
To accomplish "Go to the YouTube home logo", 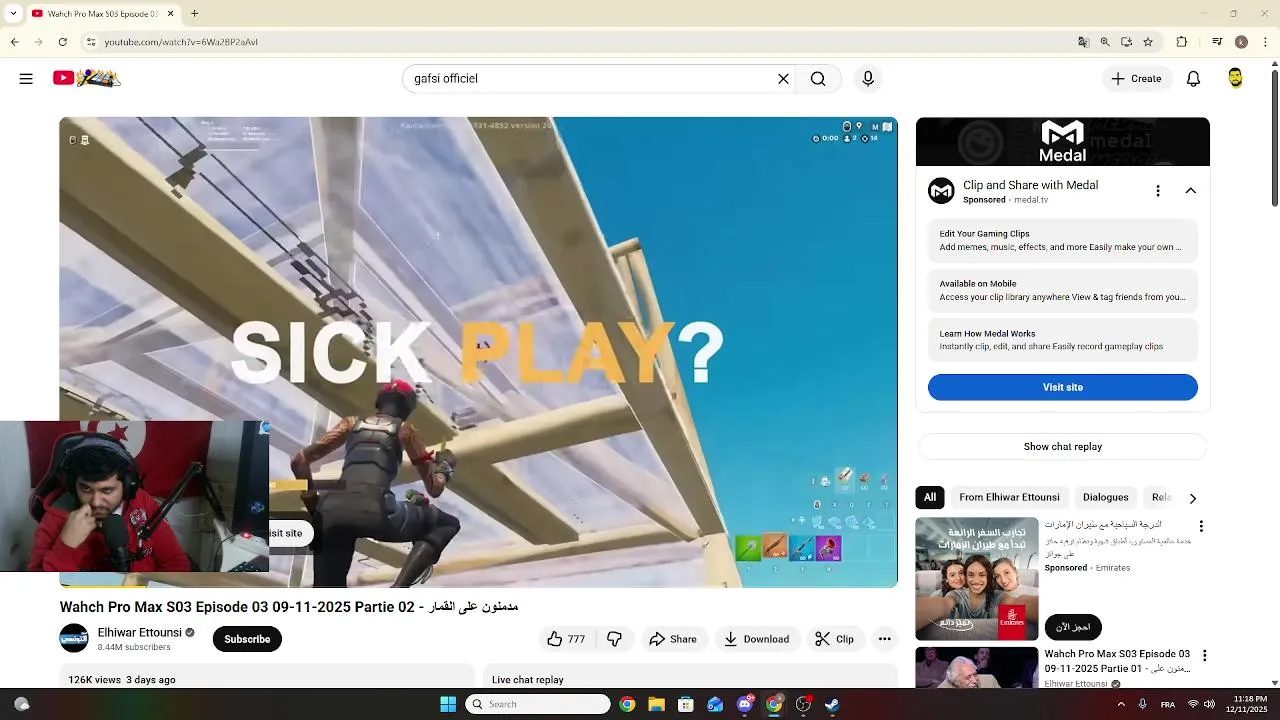I will pos(87,78).
